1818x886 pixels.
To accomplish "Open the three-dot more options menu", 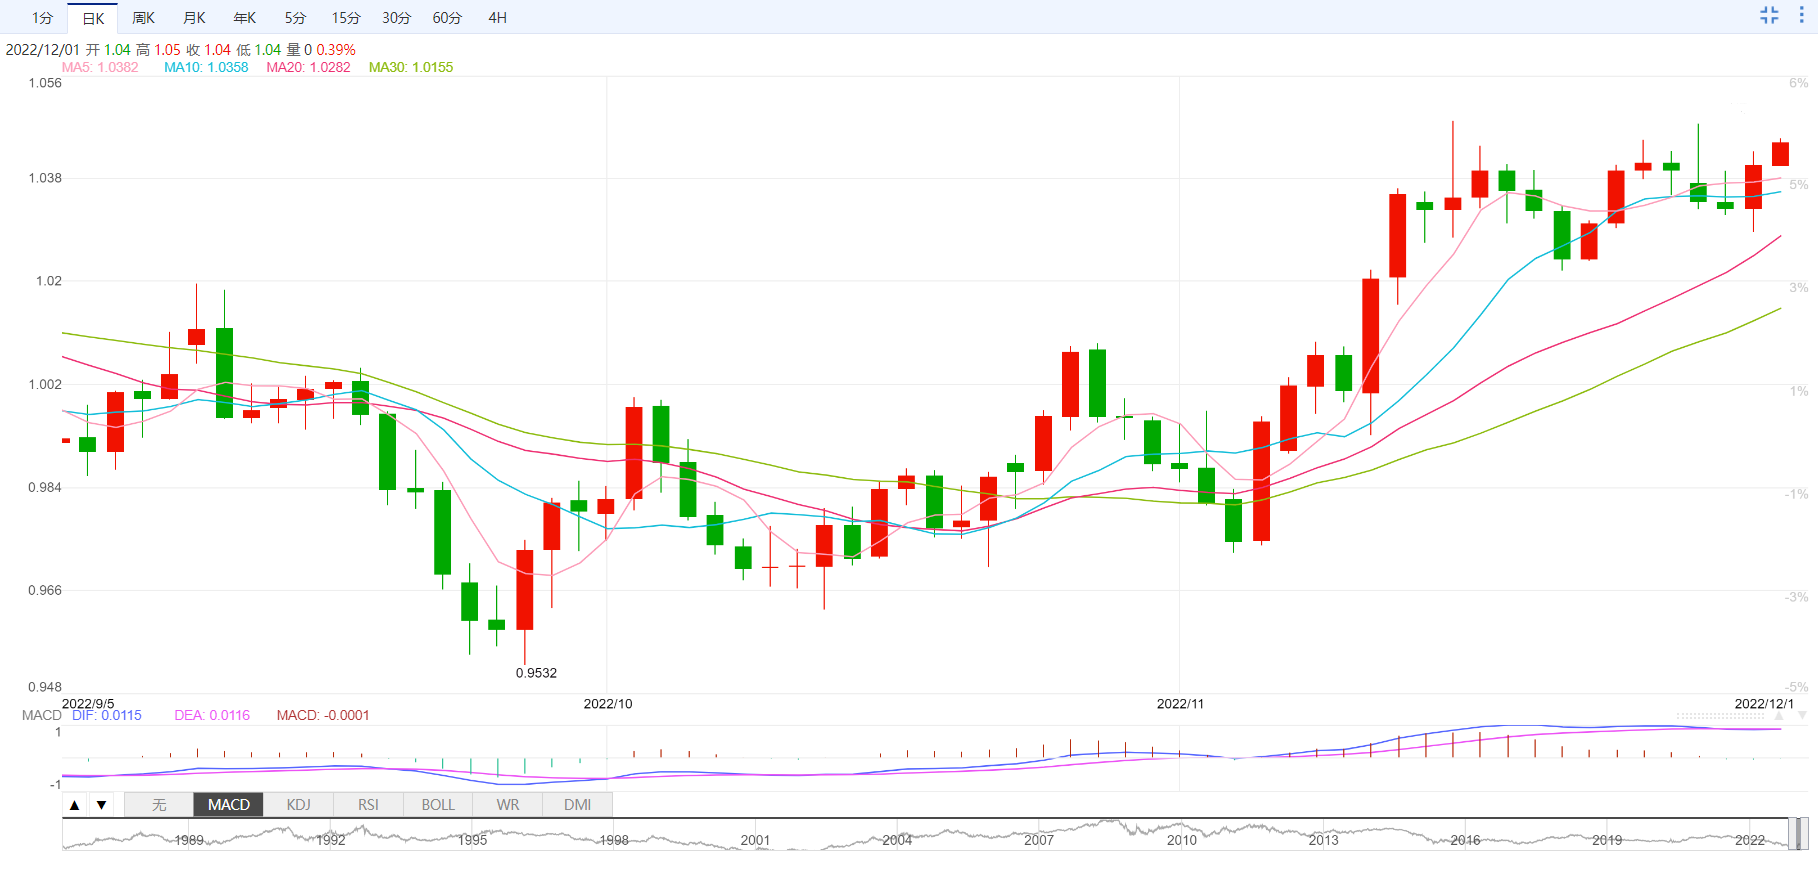I will [1801, 15].
